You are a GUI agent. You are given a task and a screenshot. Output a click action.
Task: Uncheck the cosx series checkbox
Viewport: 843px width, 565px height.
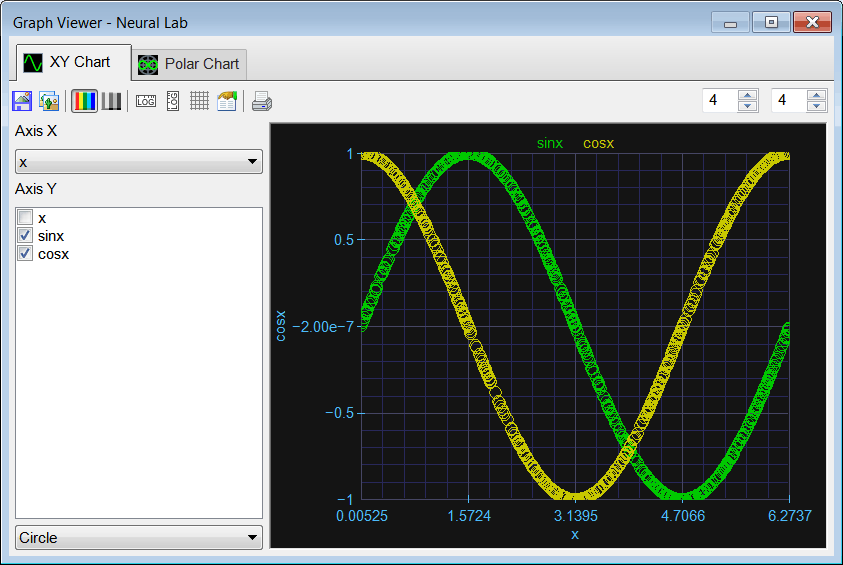(x=25, y=253)
